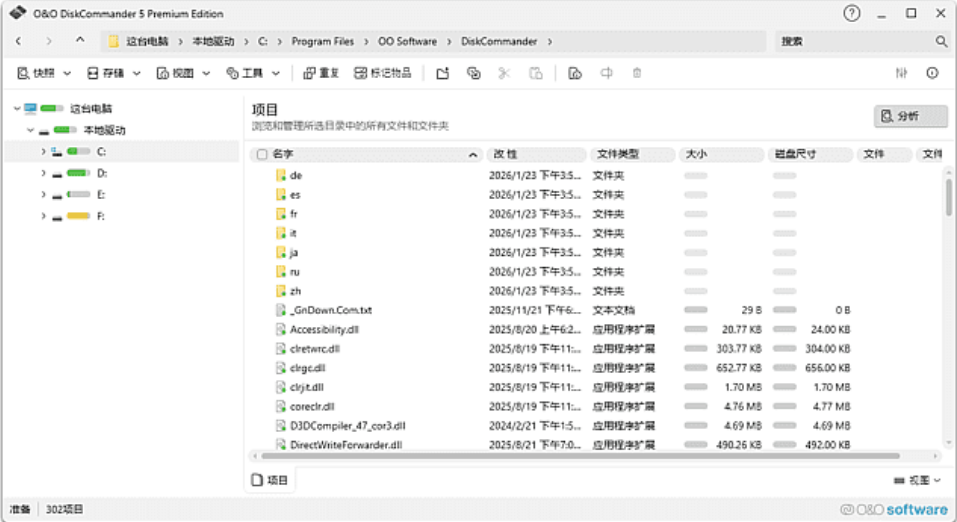Viewport: 957px width, 522px height.
Task: Click the 磁盘尺寸 disk size column header
Action: click(810, 154)
